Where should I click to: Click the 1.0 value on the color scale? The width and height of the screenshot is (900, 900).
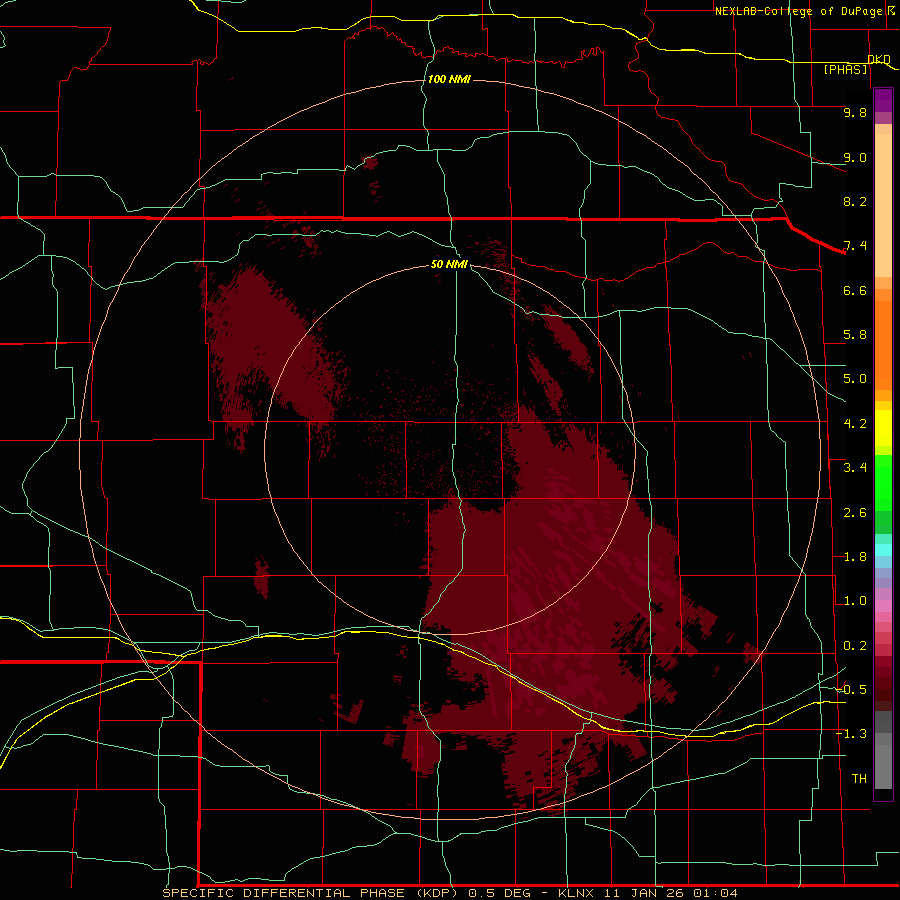(855, 601)
